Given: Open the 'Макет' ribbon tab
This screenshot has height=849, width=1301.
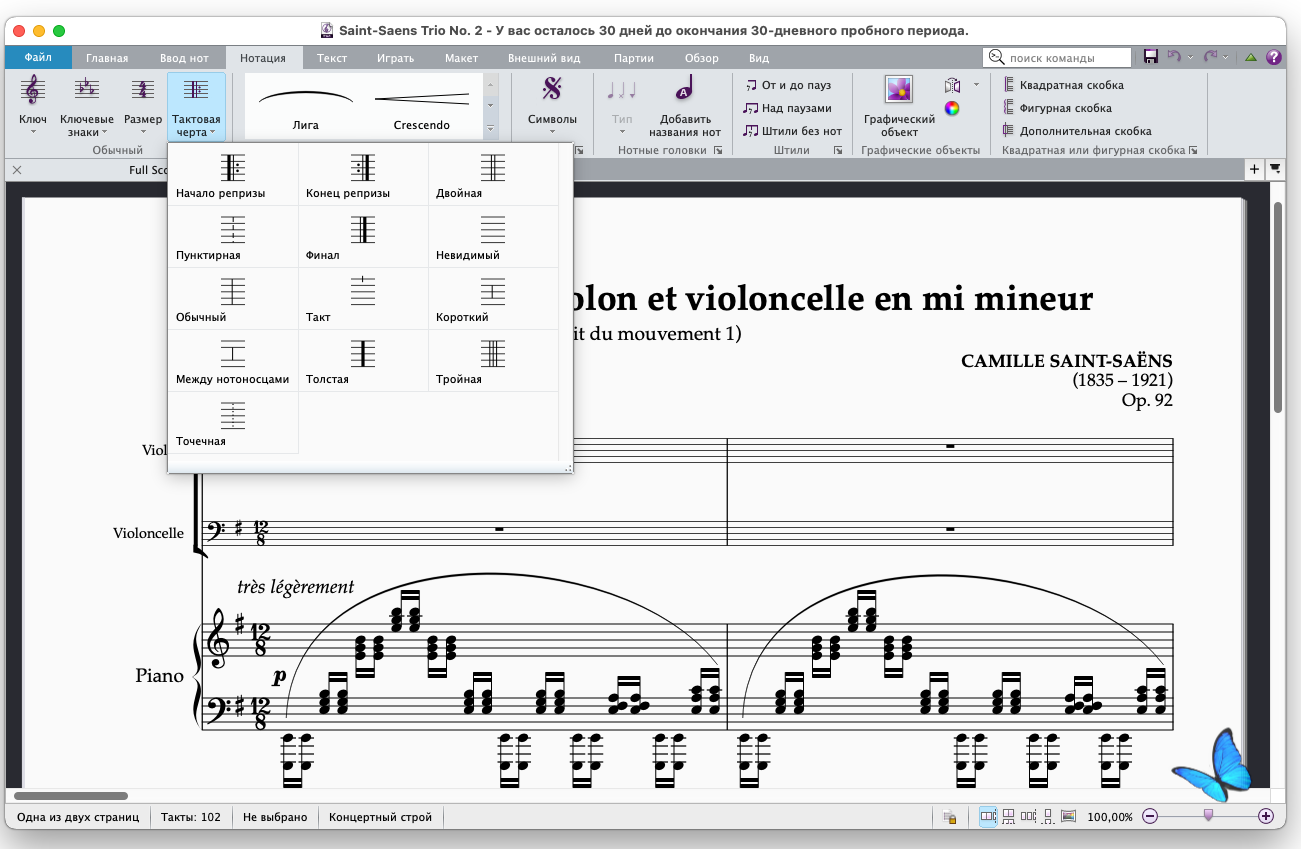Looking at the screenshot, I should [461, 58].
